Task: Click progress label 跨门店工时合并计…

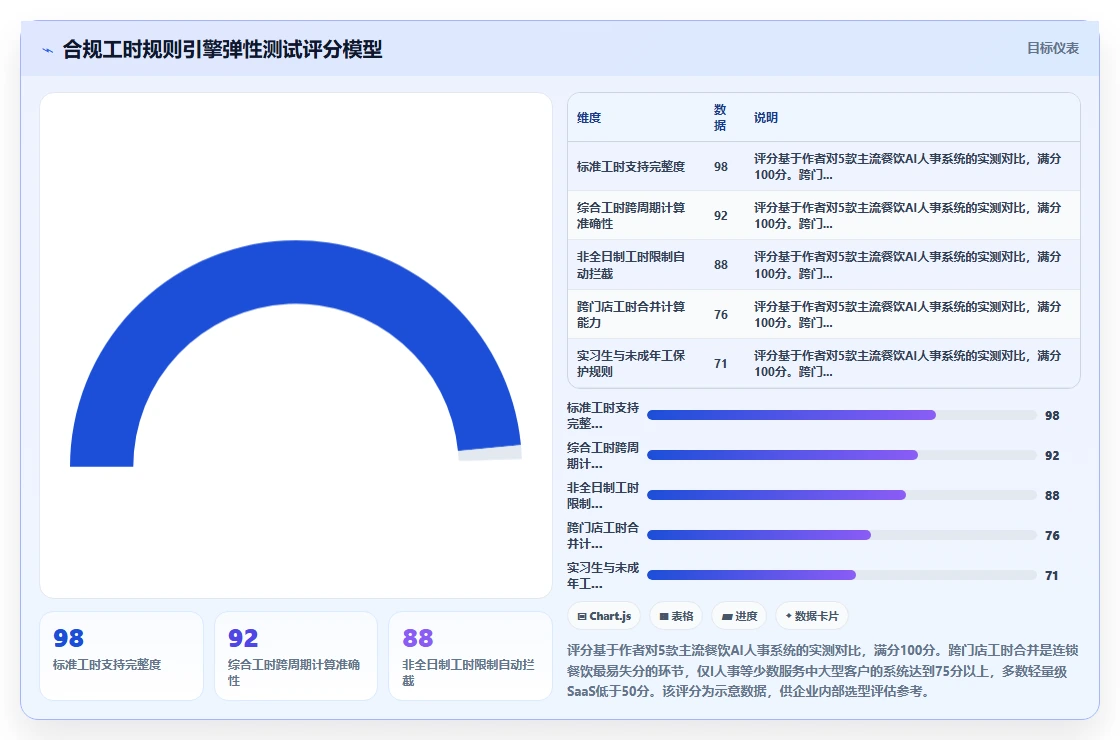Action: [x=603, y=536]
